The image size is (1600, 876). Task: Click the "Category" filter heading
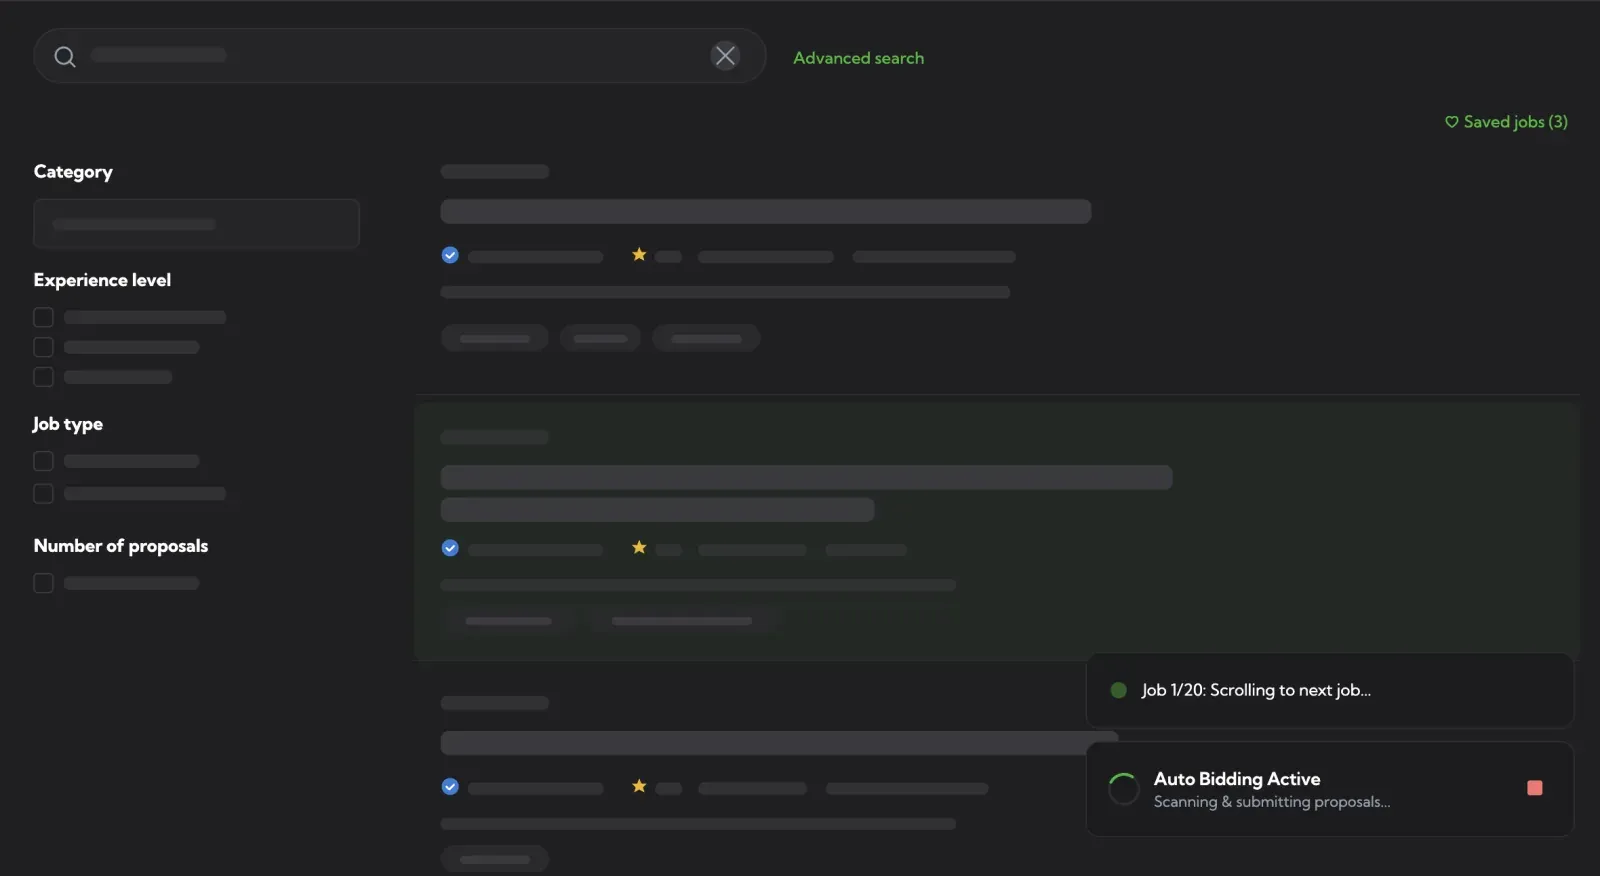click(73, 172)
